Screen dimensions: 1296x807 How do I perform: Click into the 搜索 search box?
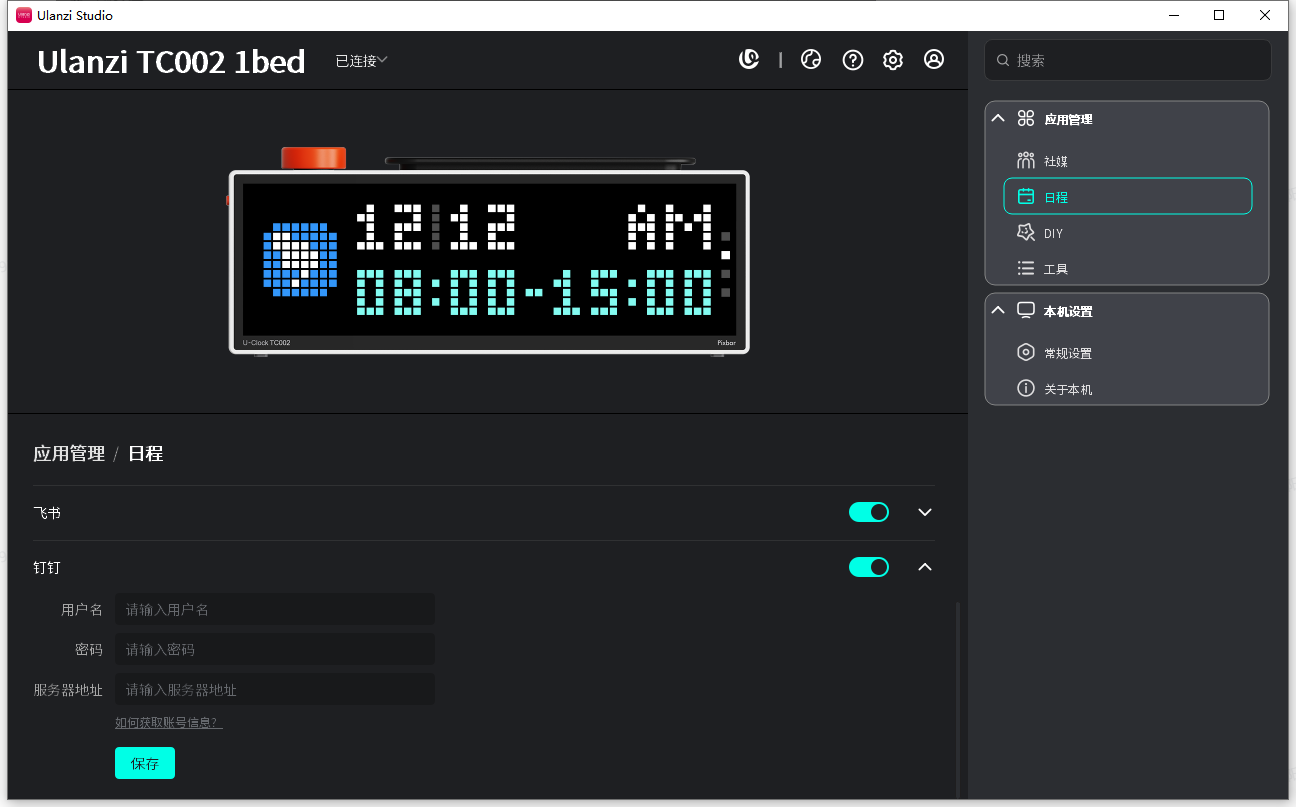click(x=1128, y=60)
